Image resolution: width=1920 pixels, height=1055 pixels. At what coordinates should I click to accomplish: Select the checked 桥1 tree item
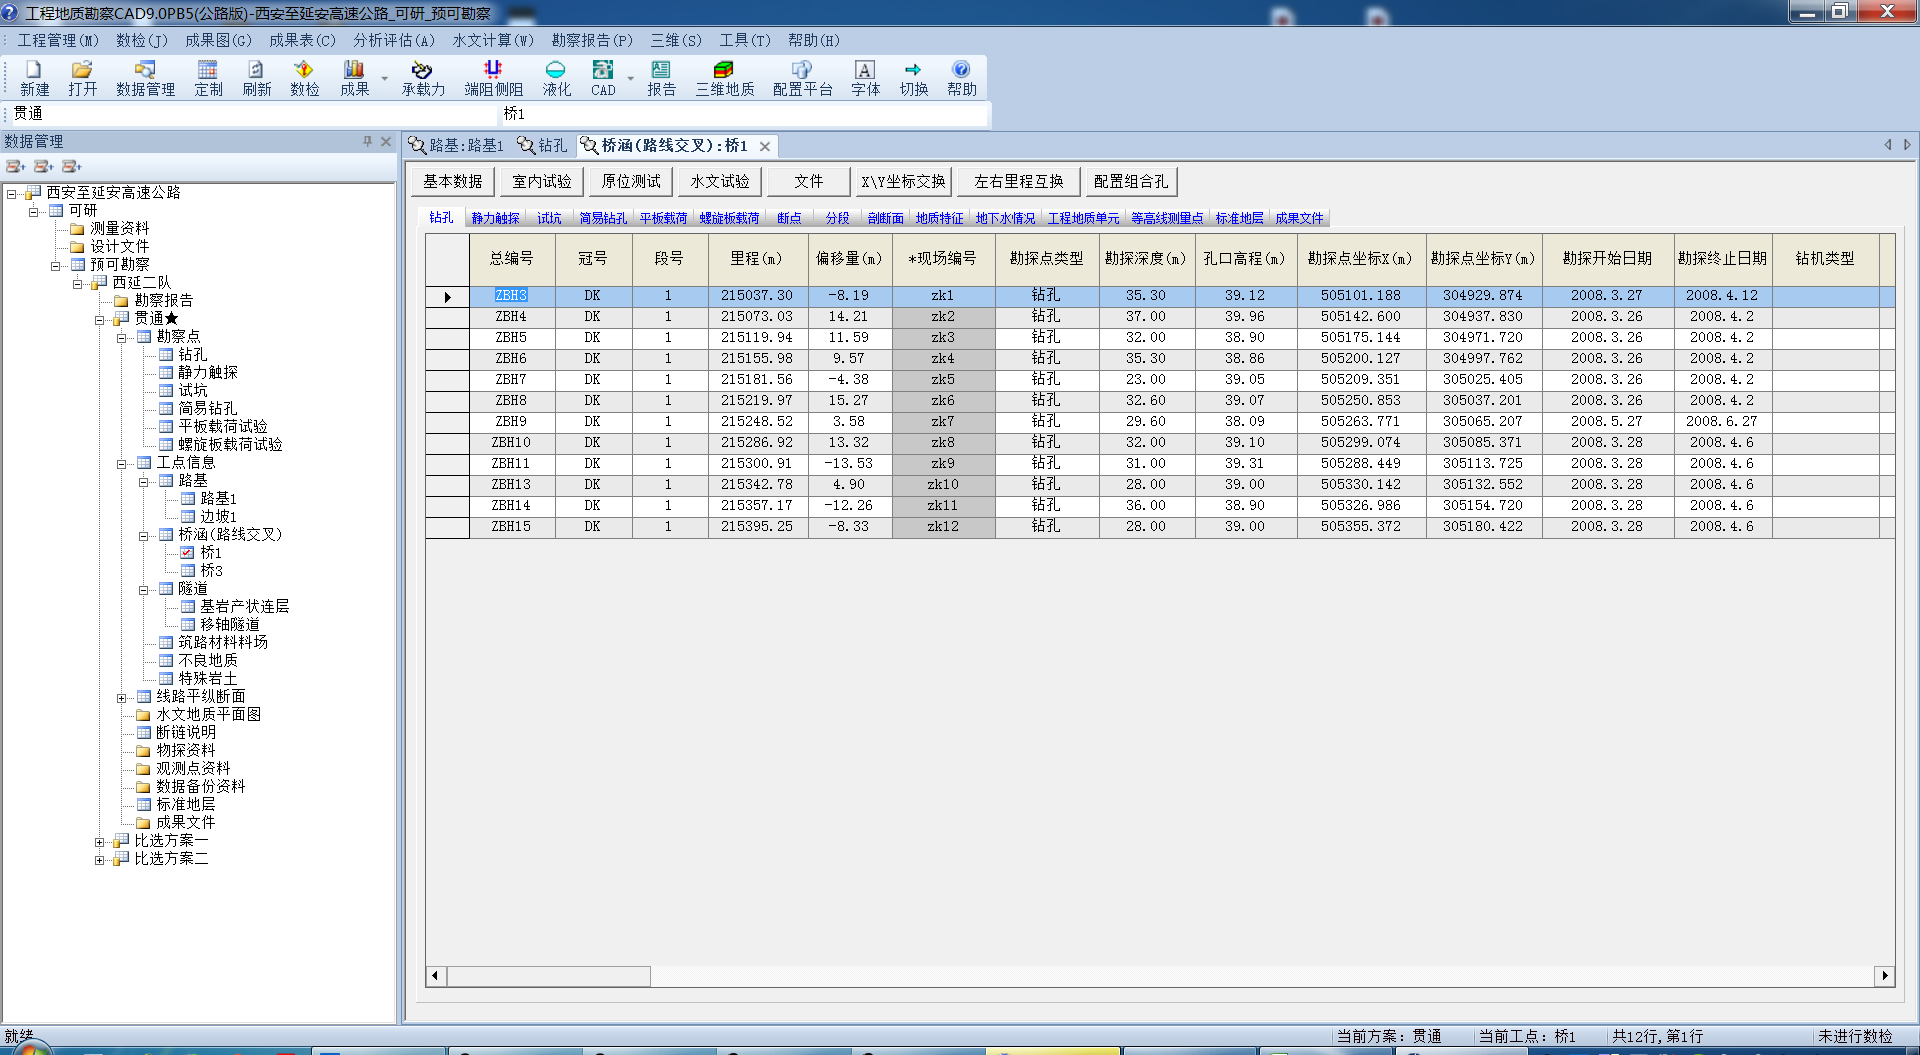click(x=210, y=552)
